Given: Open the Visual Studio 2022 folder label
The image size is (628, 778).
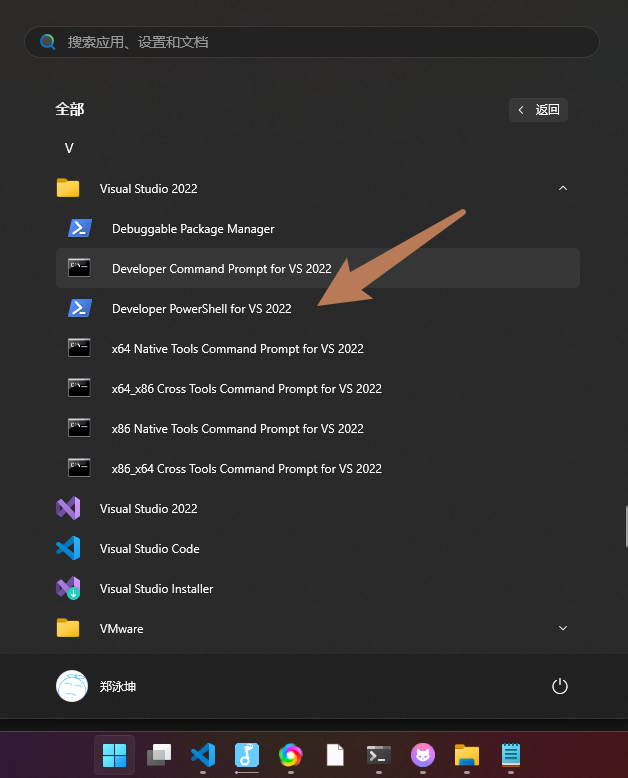Looking at the screenshot, I should coord(148,189).
